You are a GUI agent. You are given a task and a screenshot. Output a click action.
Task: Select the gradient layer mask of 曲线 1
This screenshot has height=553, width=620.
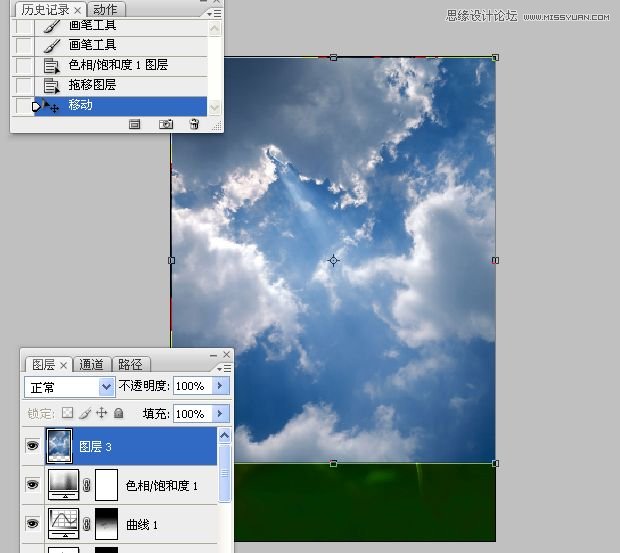106,524
